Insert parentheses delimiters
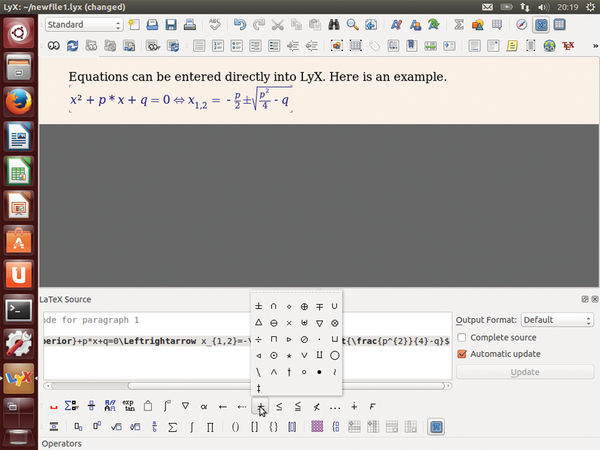This screenshot has height=450, width=600. tap(235, 427)
